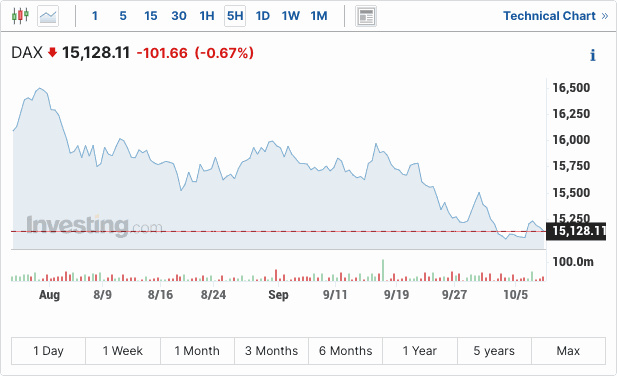Select the 30 minute interval
This screenshot has width=617, height=376.
(179, 16)
